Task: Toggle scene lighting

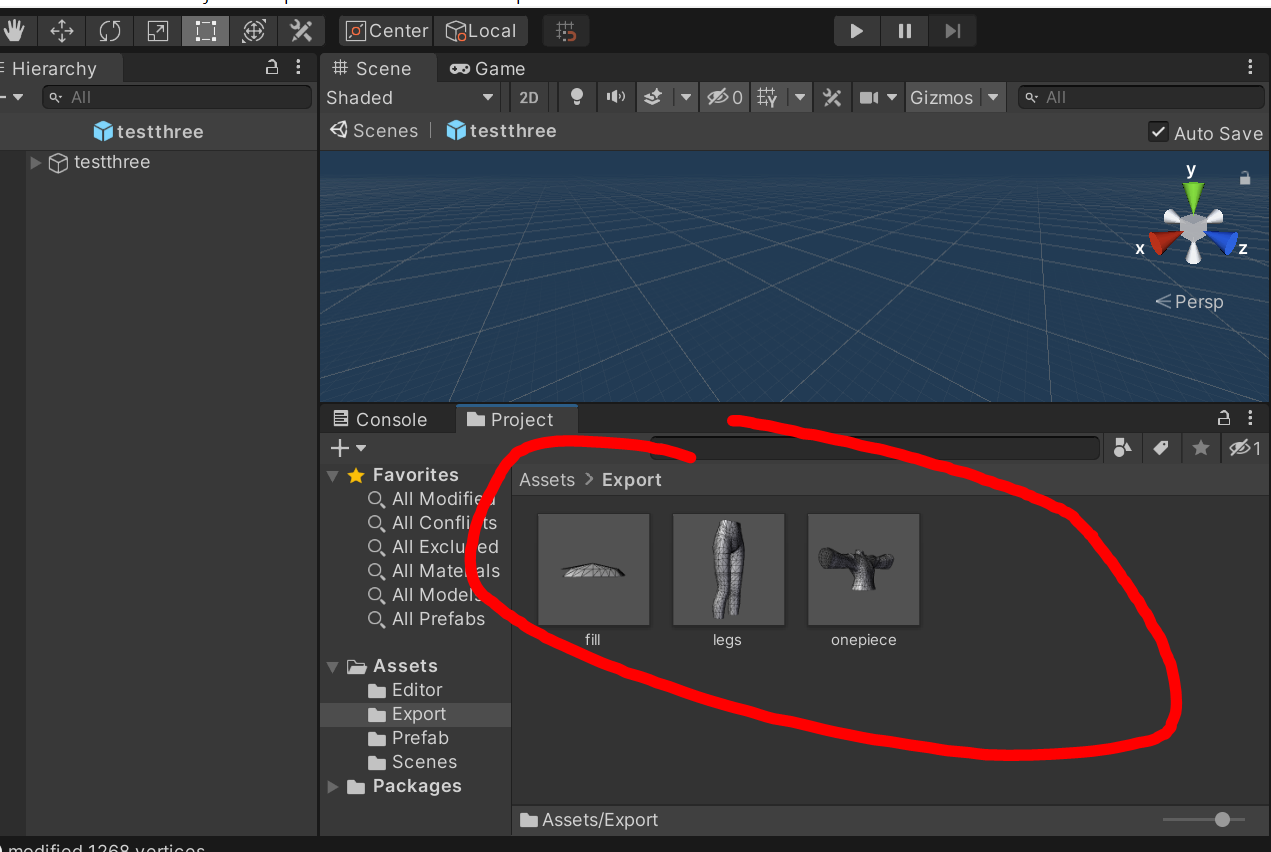Action: [x=577, y=97]
